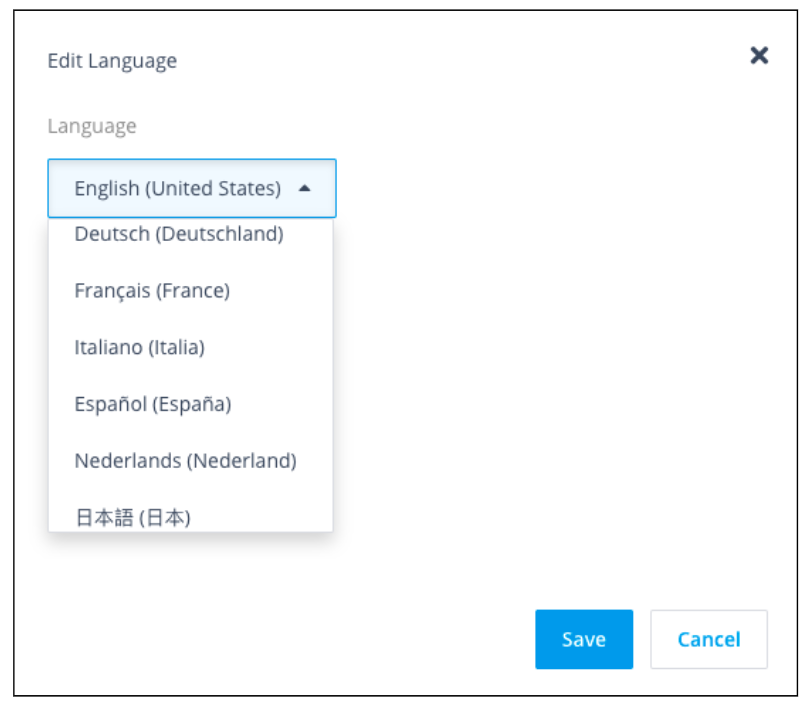Viewport: 810px width, 711px height.
Task: Set Italian as the language
Action: (x=139, y=348)
